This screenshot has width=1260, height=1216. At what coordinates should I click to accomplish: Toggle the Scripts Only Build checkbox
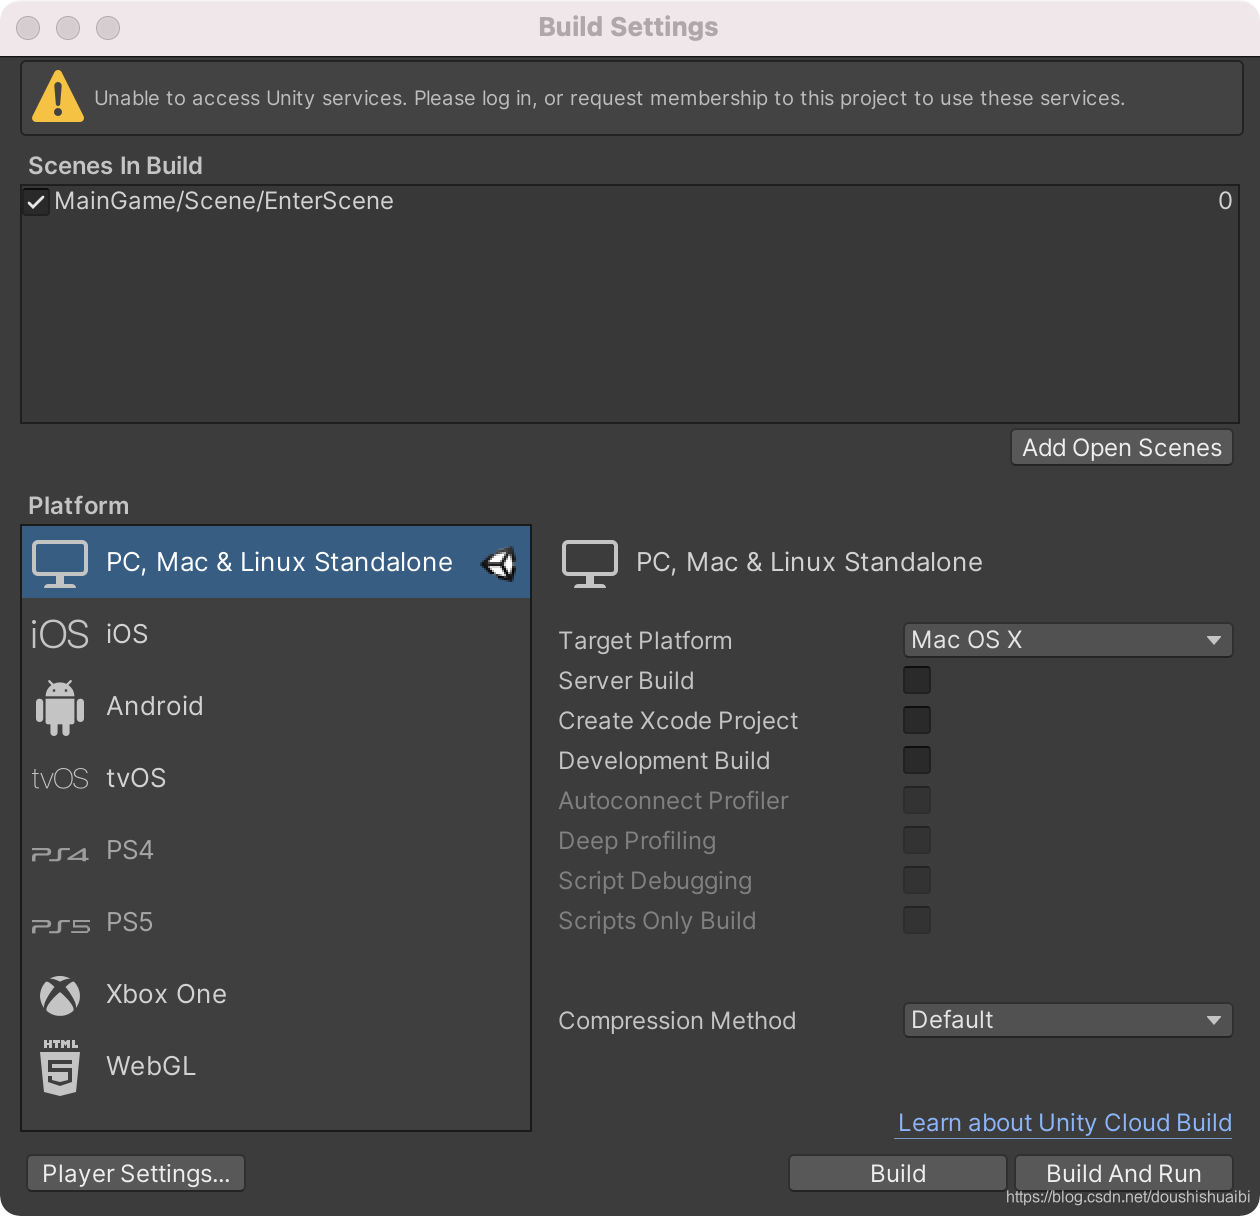click(x=917, y=920)
